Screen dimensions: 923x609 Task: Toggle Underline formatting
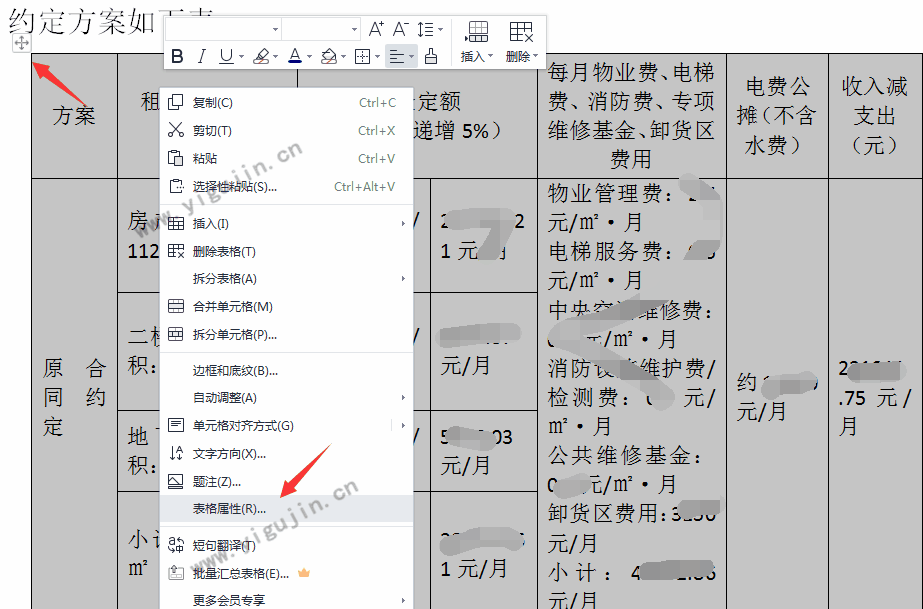coord(226,56)
